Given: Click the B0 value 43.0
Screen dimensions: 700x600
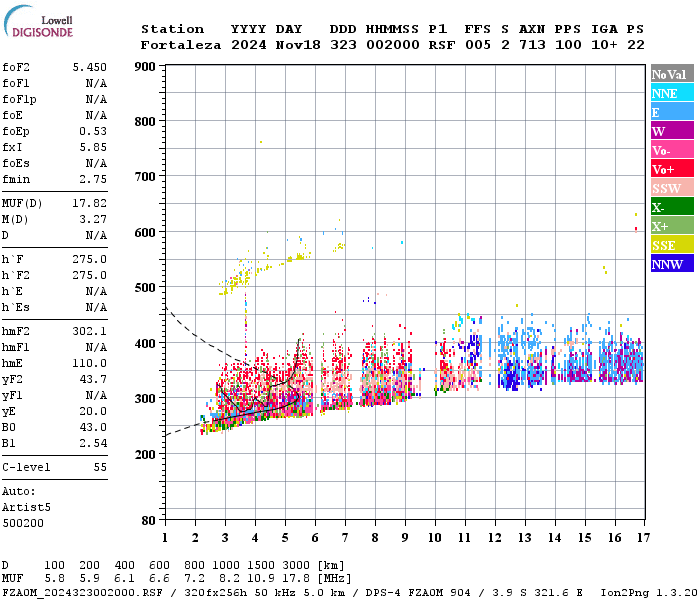Looking at the screenshot, I should tap(93, 428).
